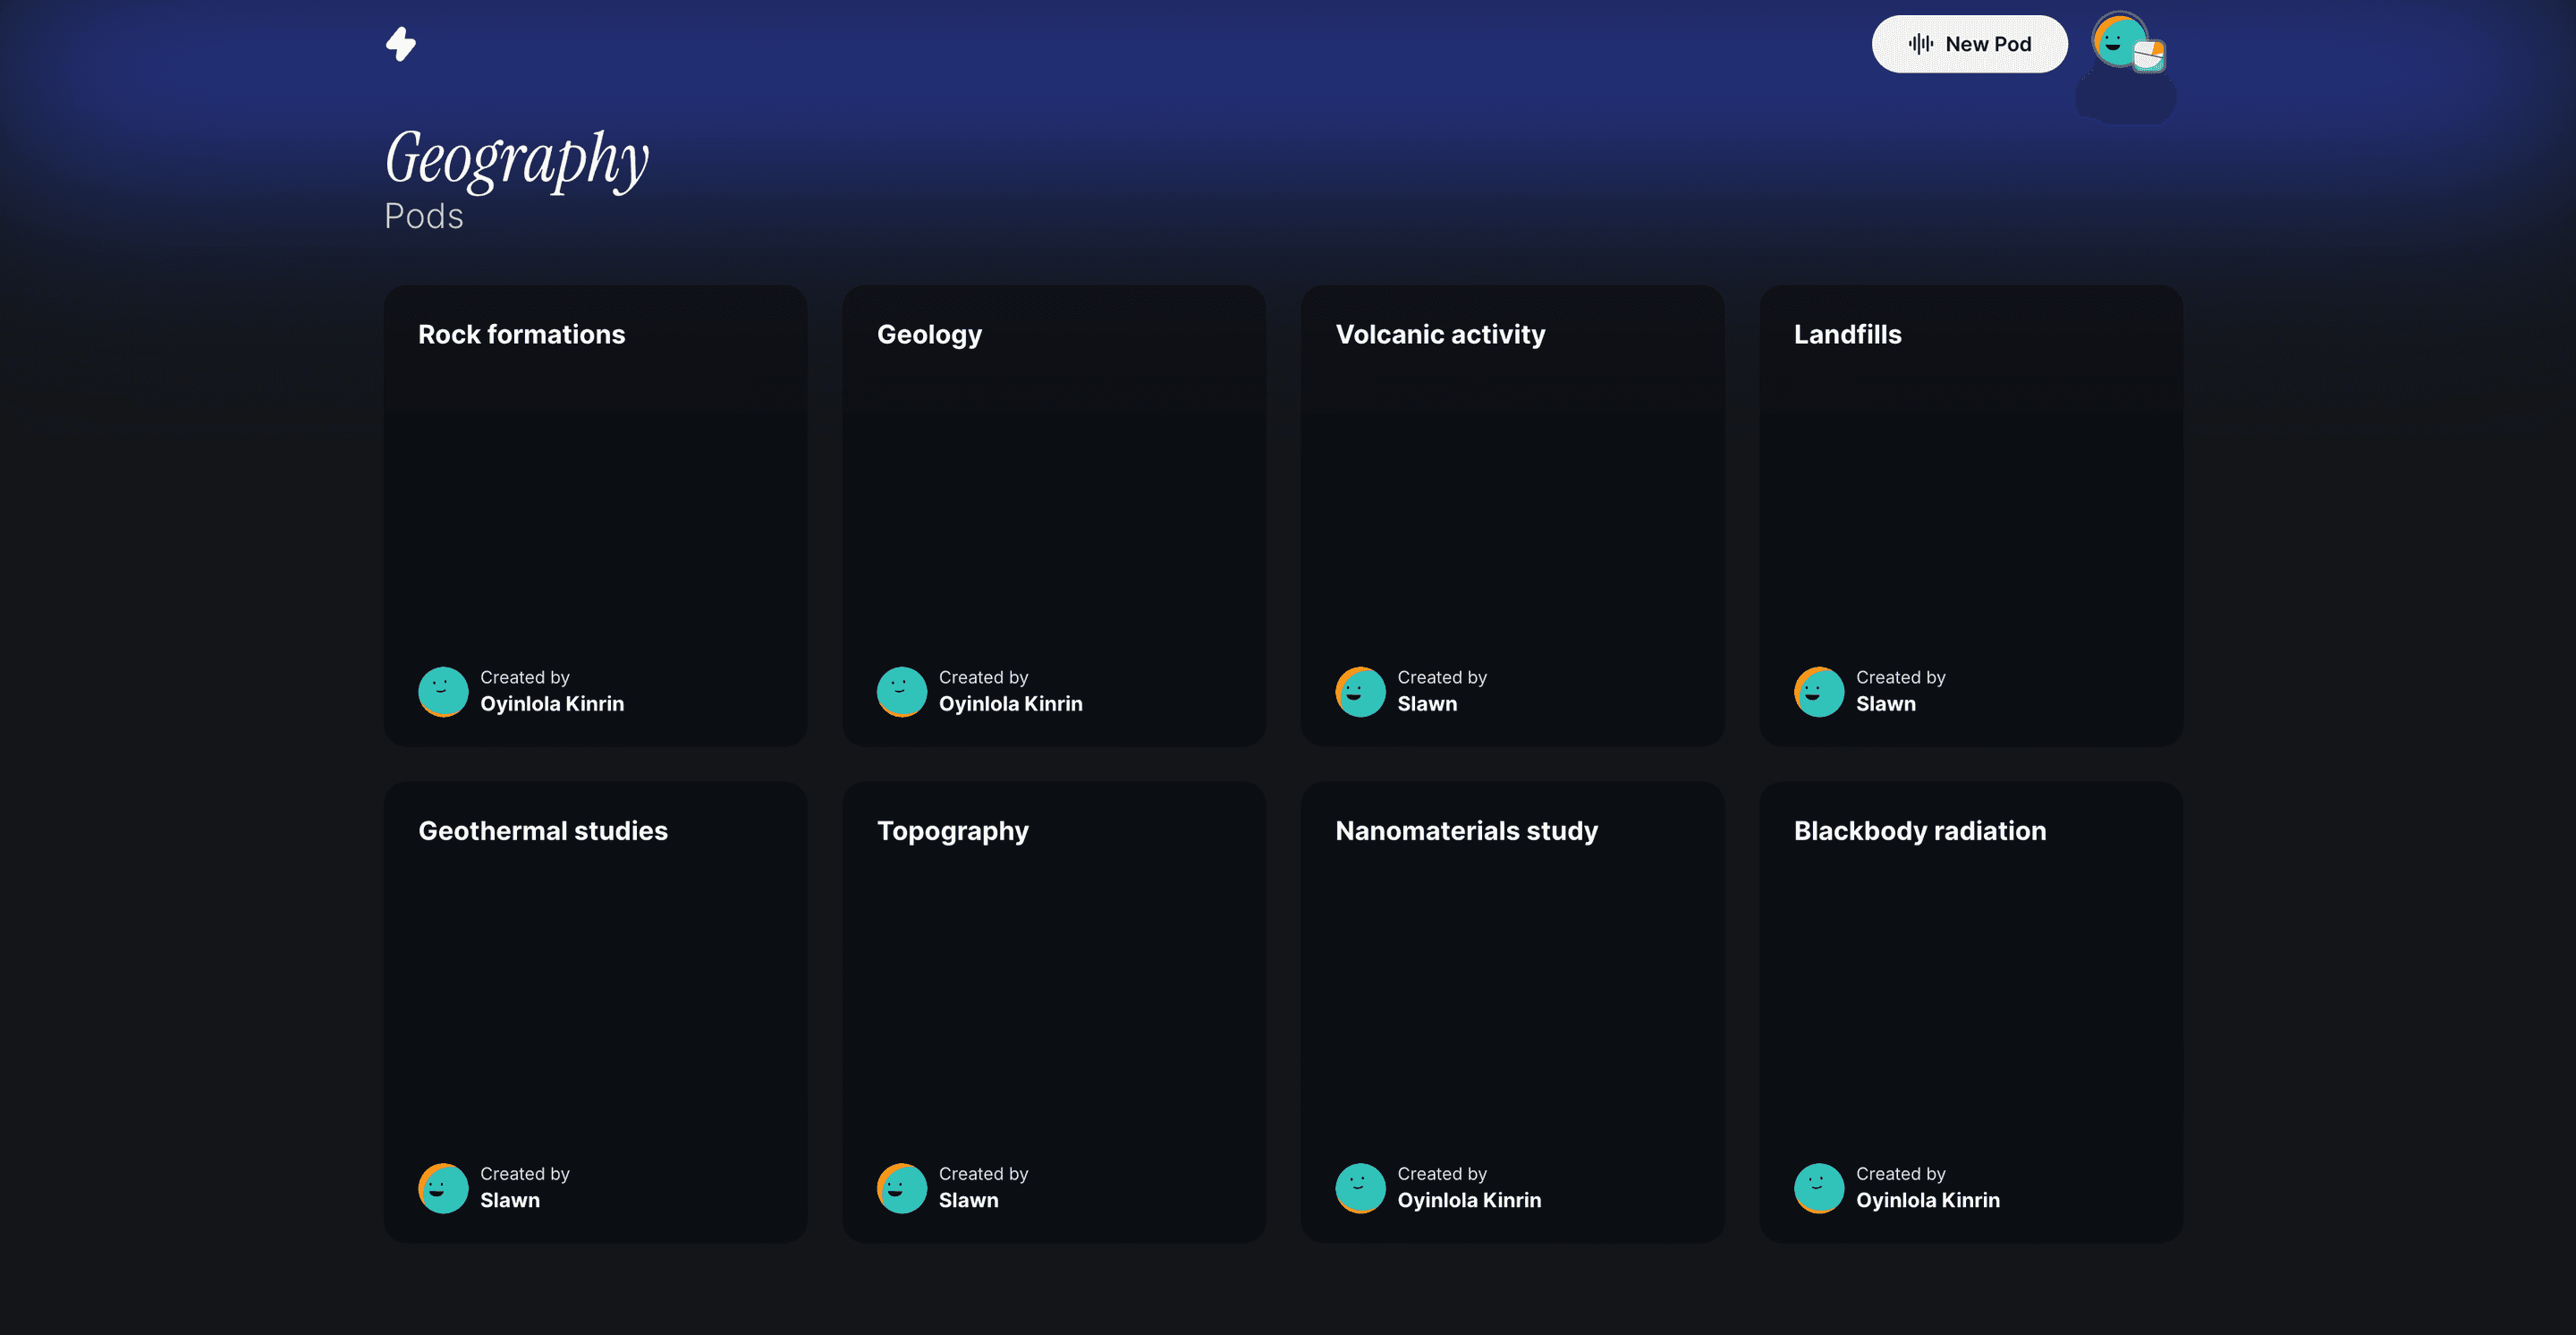Image resolution: width=2576 pixels, height=1335 pixels.
Task: Open the Blackbody radiation pod
Action: [1971, 1012]
